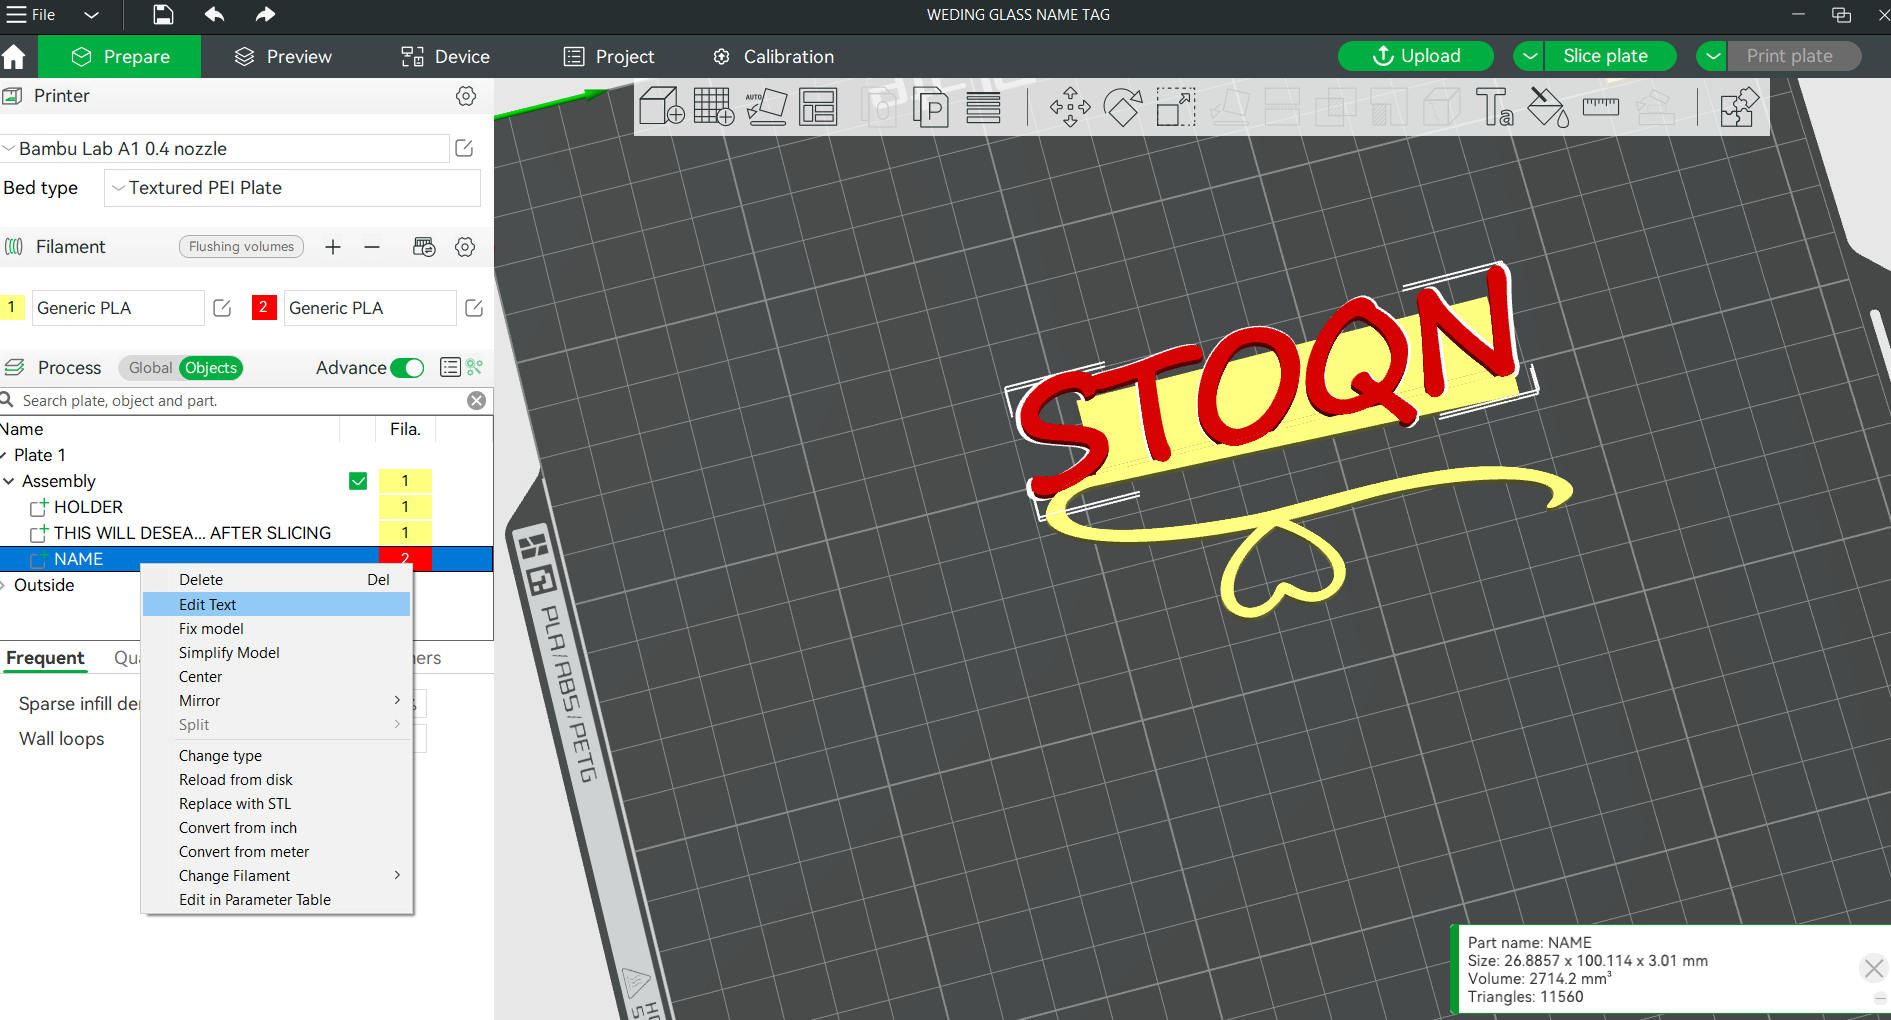Image resolution: width=1891 pixels, height=1020 pixels.
Task: Toggle the Advance switch
Action: [407, 368]
